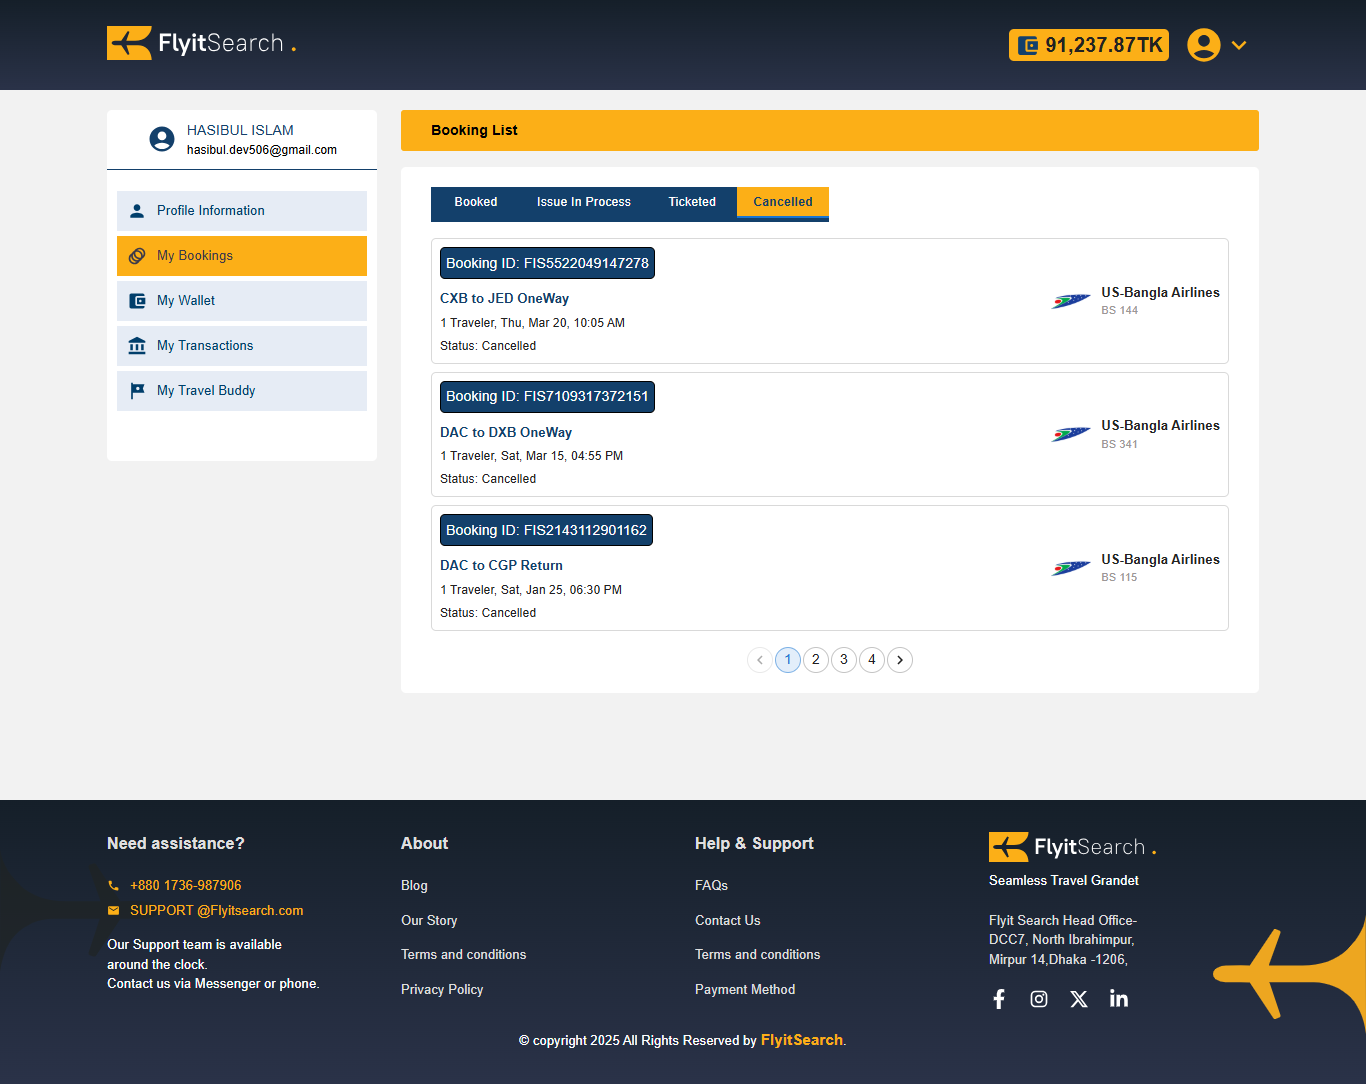Go to page 3 of bookings
The image size is (1366, 1084).
(844, 660)
